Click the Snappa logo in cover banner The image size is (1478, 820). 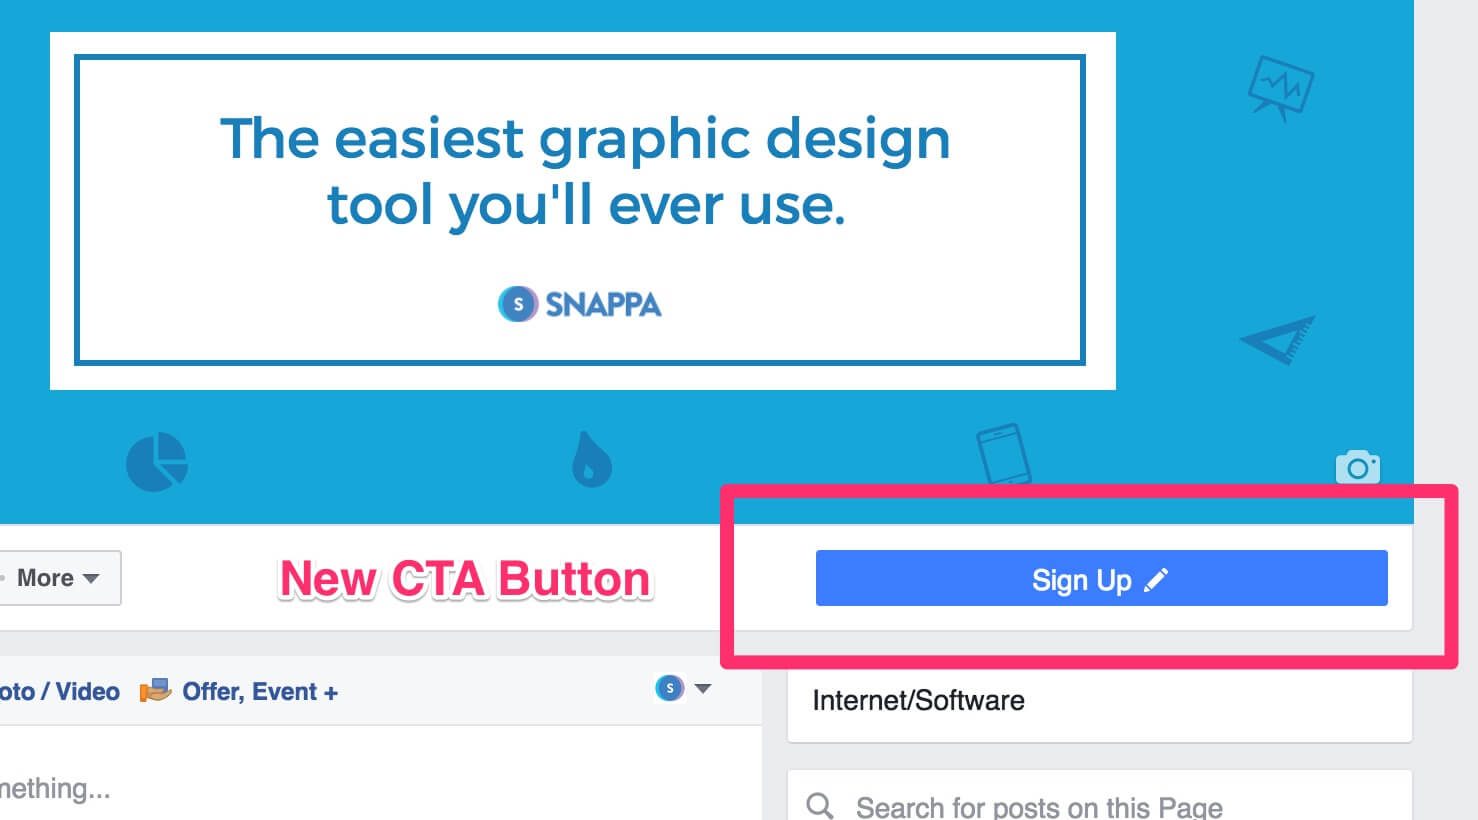click(x=580, y=304)
